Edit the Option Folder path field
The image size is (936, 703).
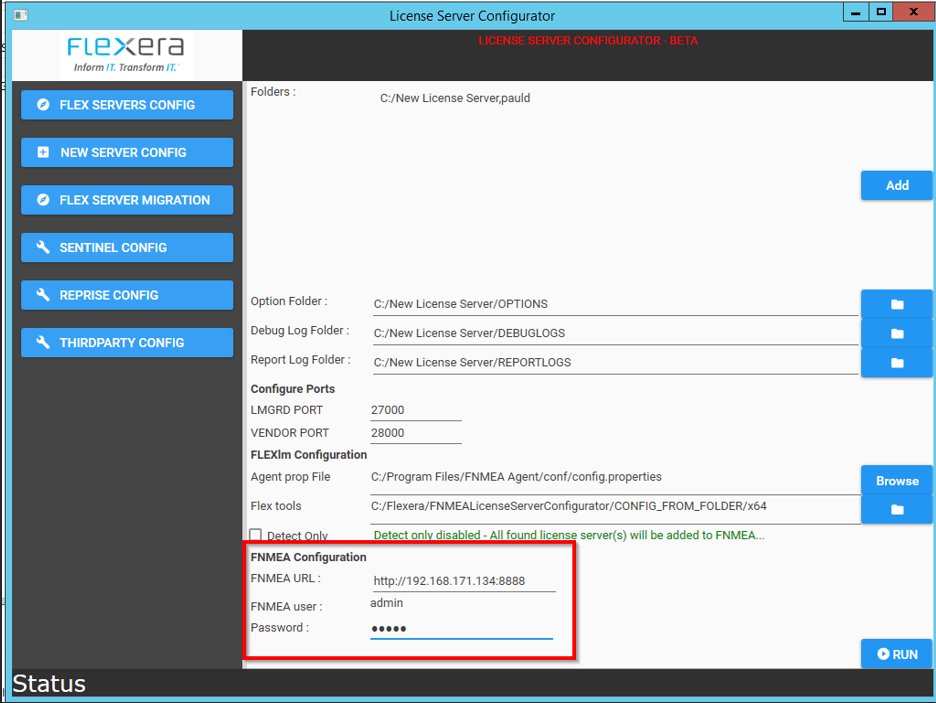pyautogui.click(x=615, y=304)
